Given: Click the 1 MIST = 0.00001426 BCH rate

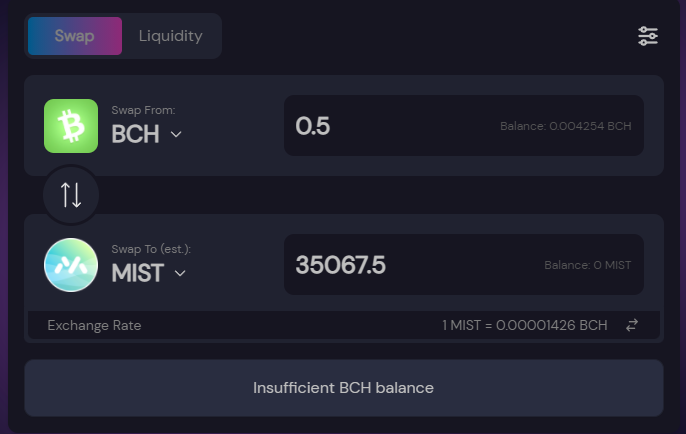Looking at the screenshot, I should tap(525, 325).
